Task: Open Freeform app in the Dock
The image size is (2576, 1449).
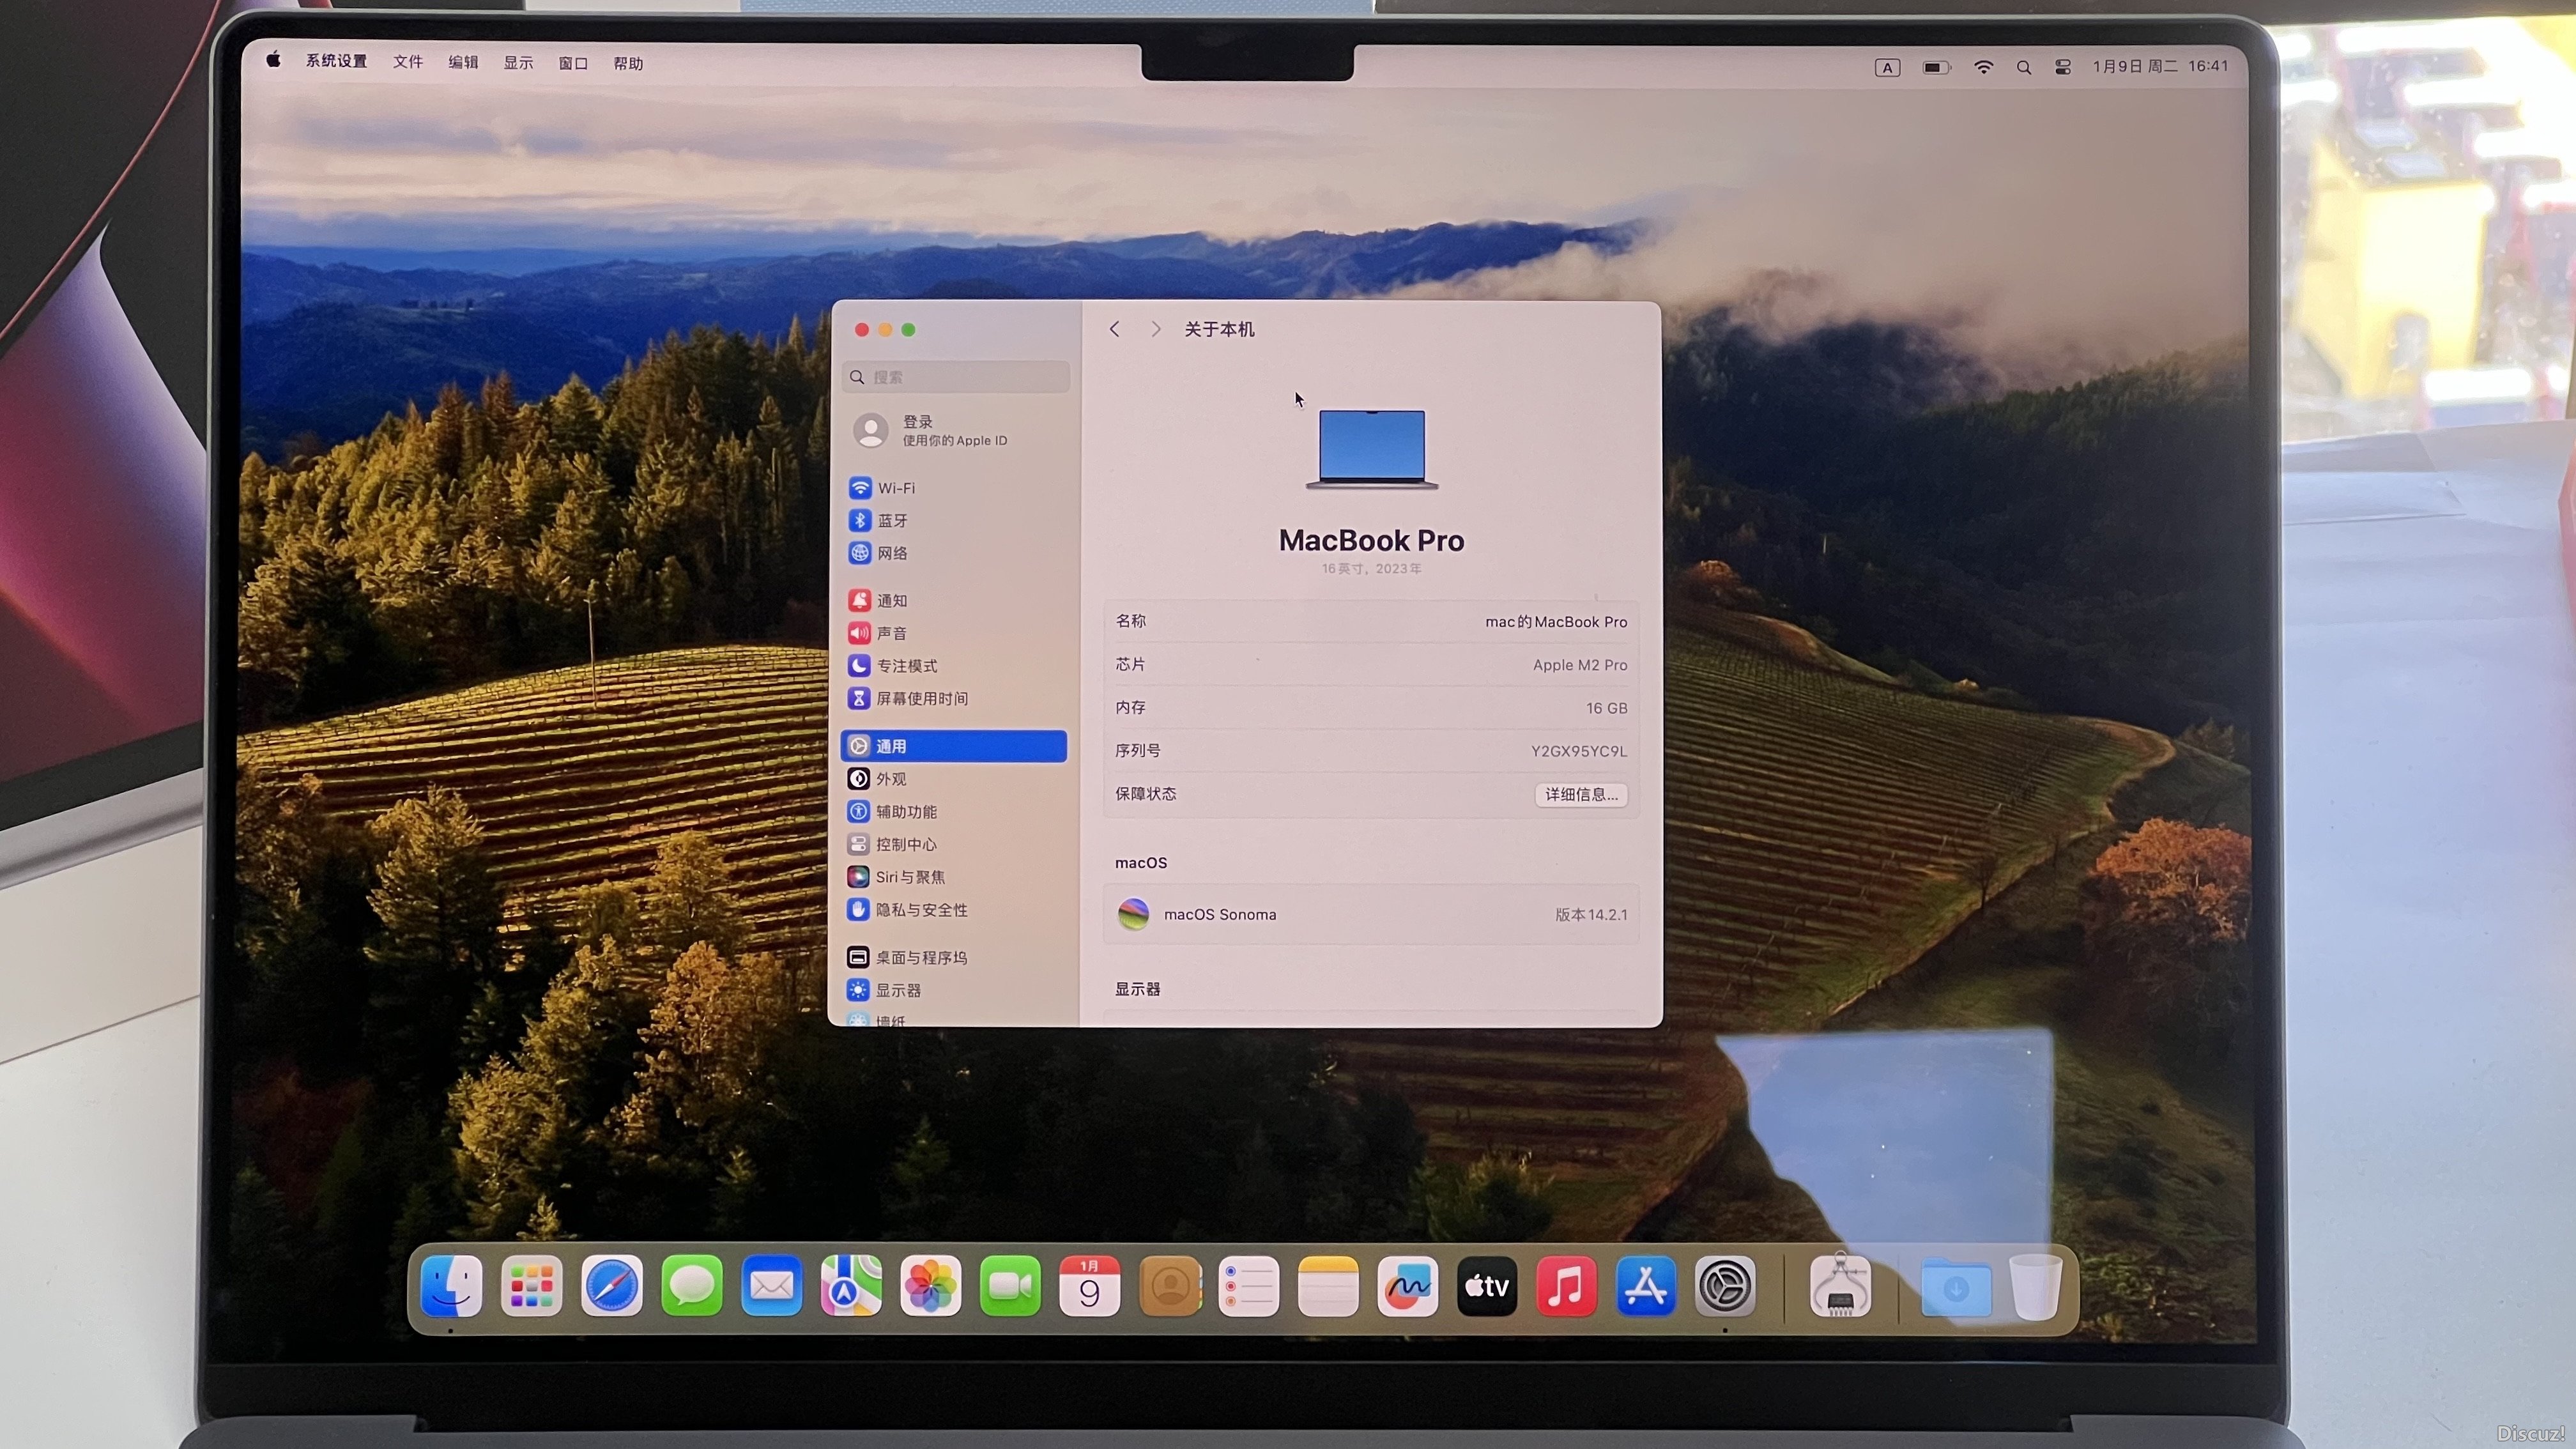Action: [1407, 1286]
